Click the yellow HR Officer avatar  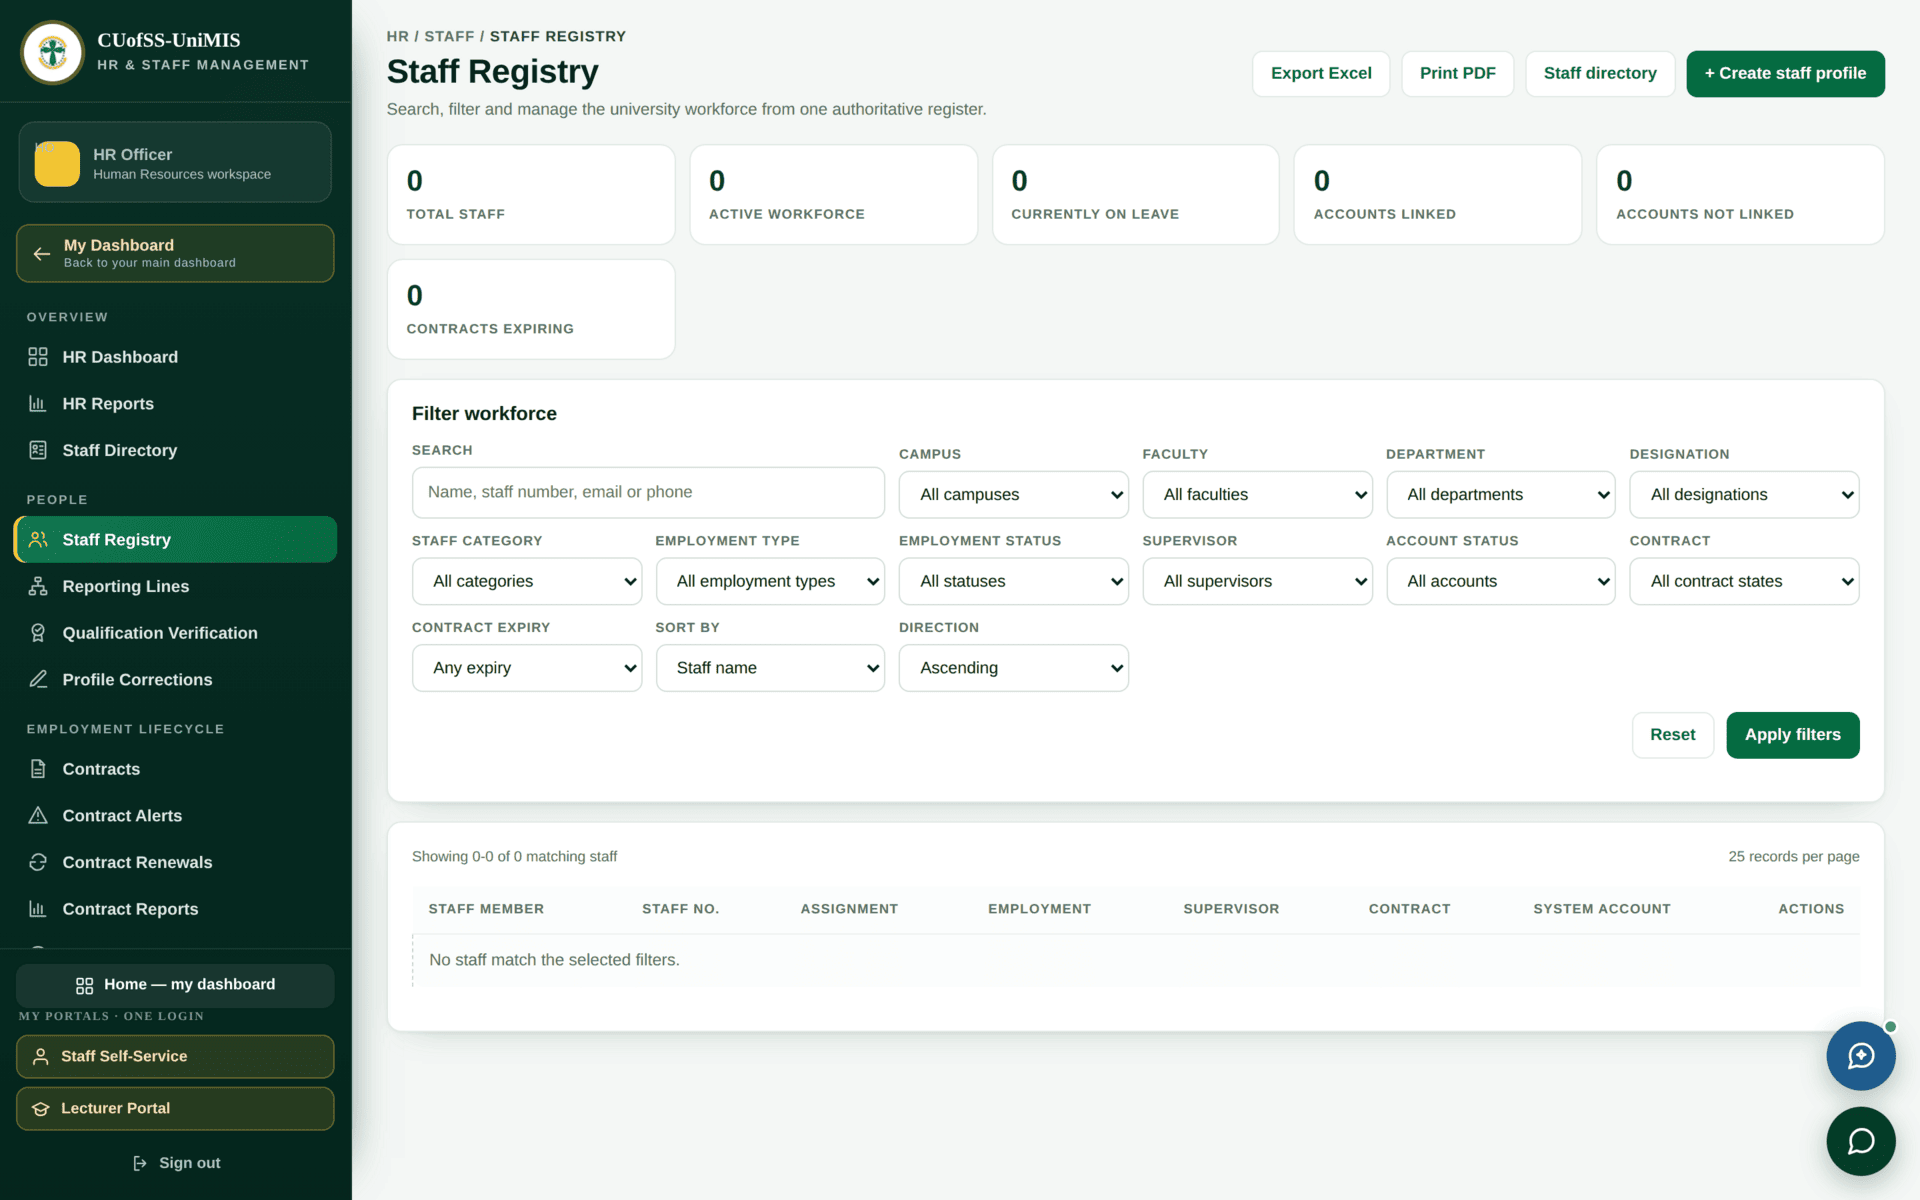tap(57, 163)
